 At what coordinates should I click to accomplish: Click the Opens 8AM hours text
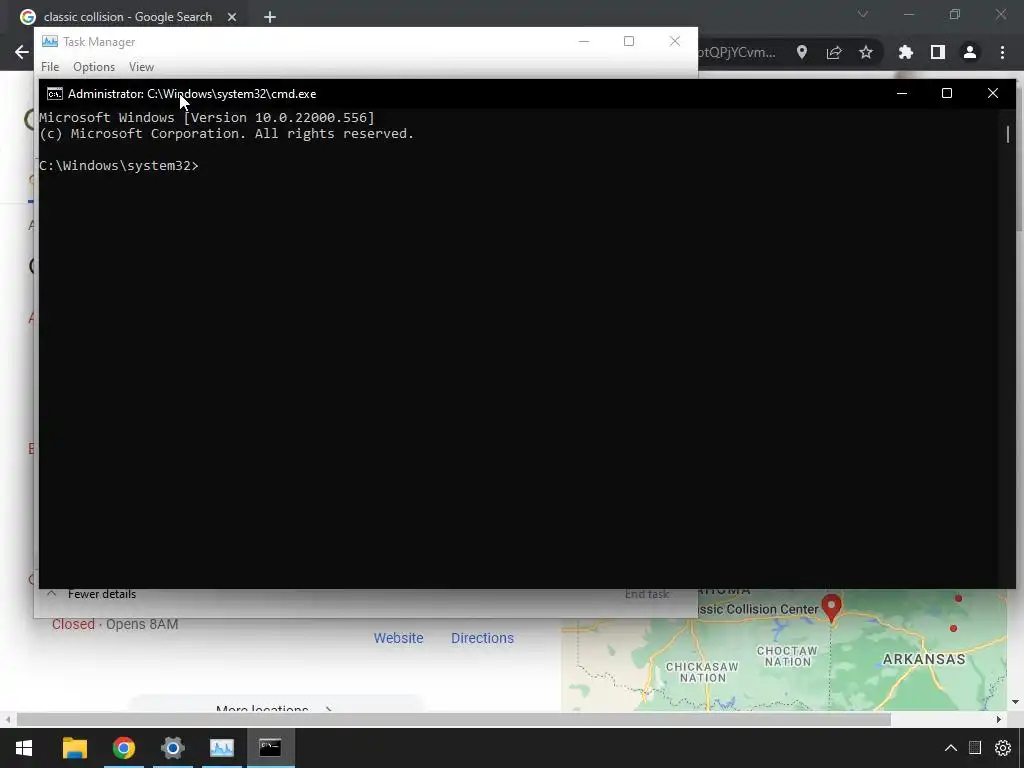tap(142, 624)
